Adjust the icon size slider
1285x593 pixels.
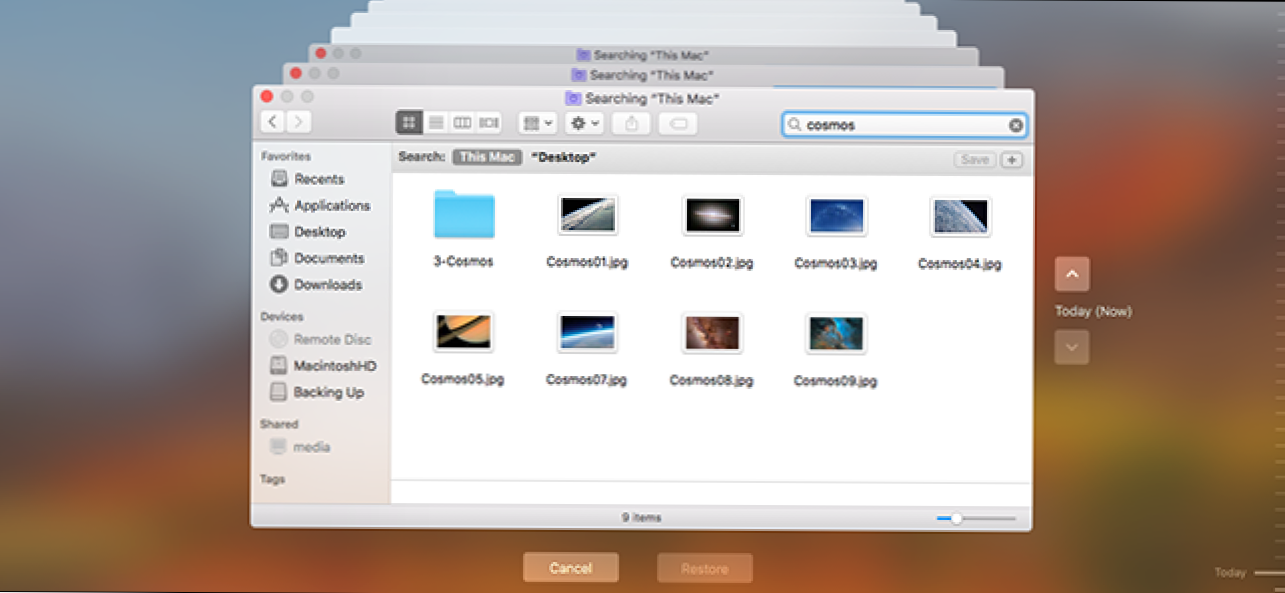[957, 518]
